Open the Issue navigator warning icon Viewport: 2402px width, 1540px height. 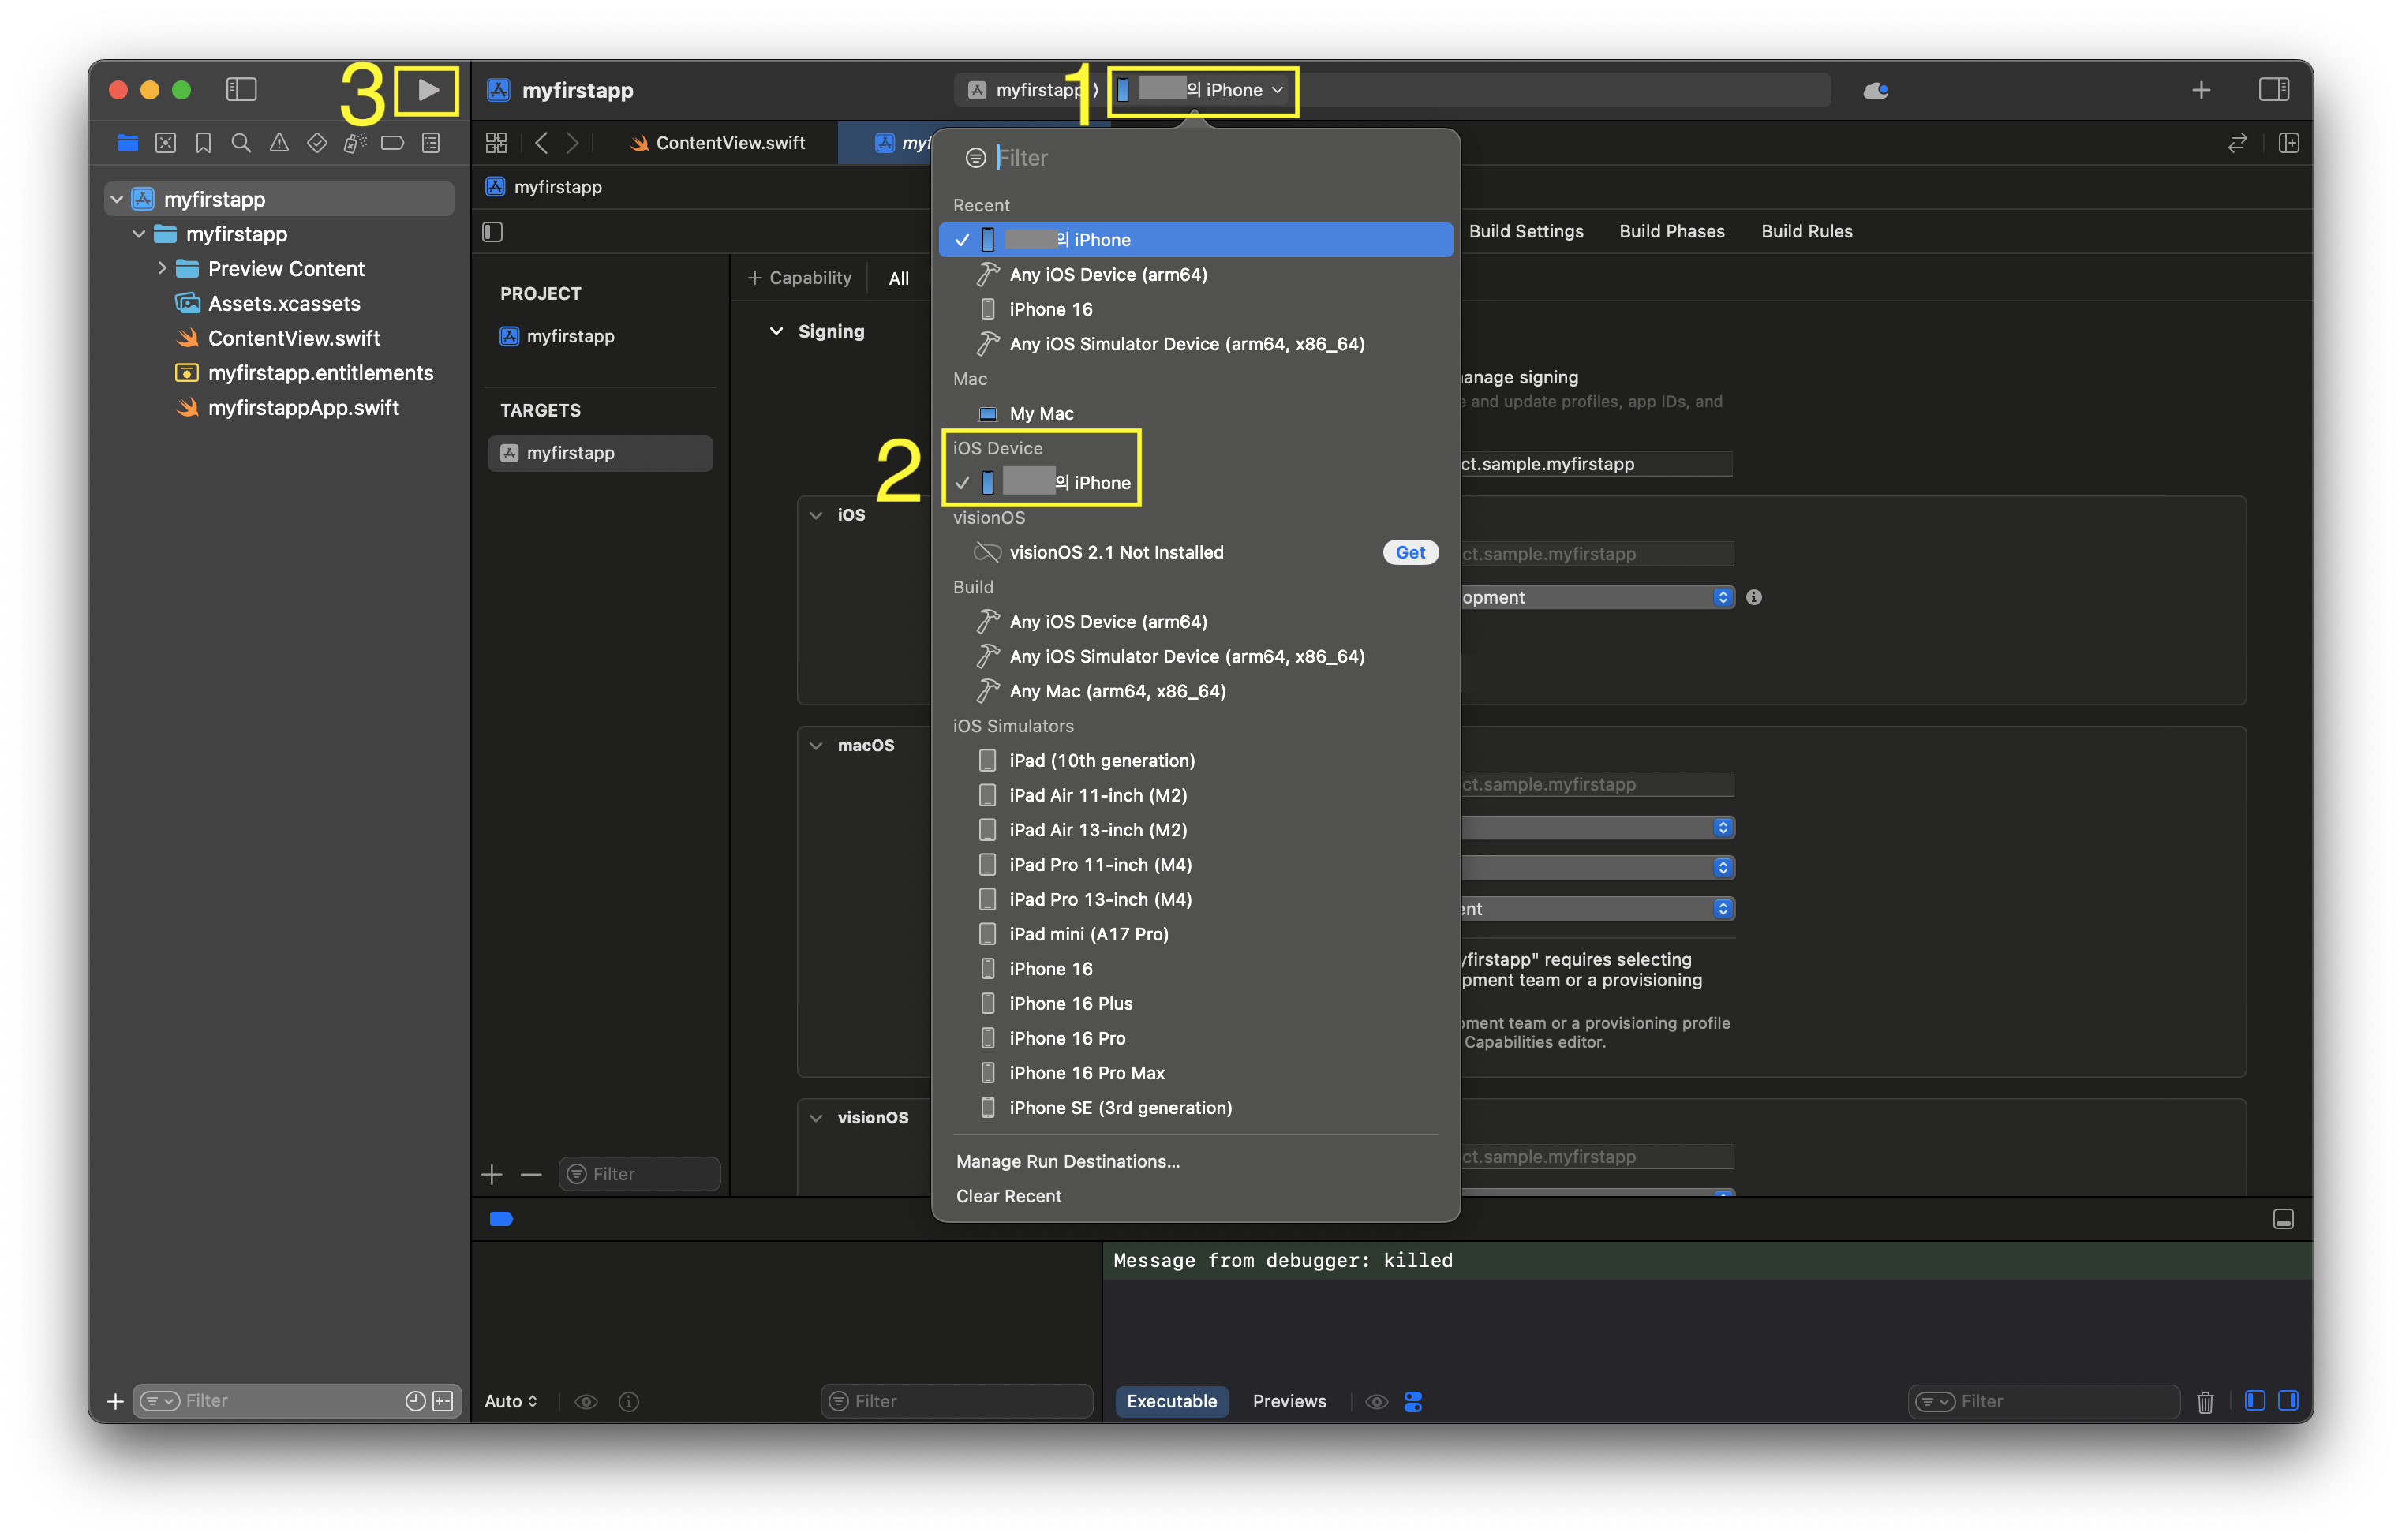(x=279, y=143)
